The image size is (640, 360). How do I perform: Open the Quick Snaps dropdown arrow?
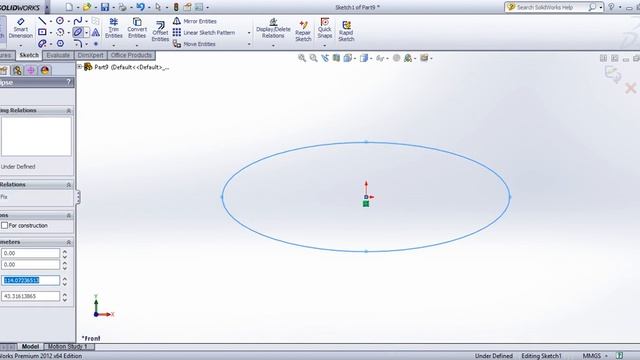tap(324, 45)
